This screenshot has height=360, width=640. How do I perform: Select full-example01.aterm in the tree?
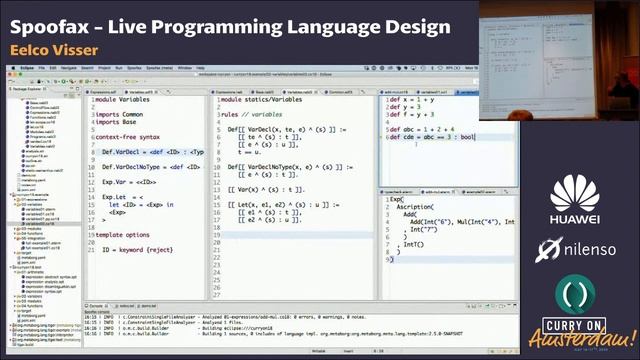pyautogui.click(x=41, y=243)
